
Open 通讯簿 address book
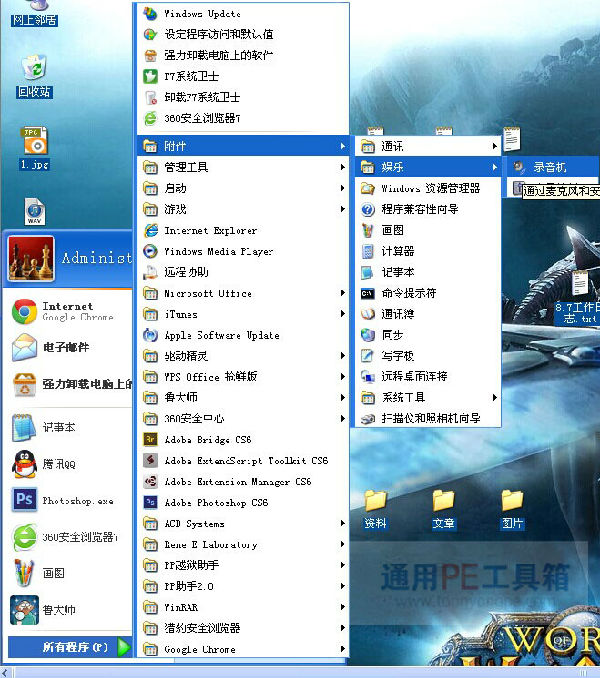point(428,314)
